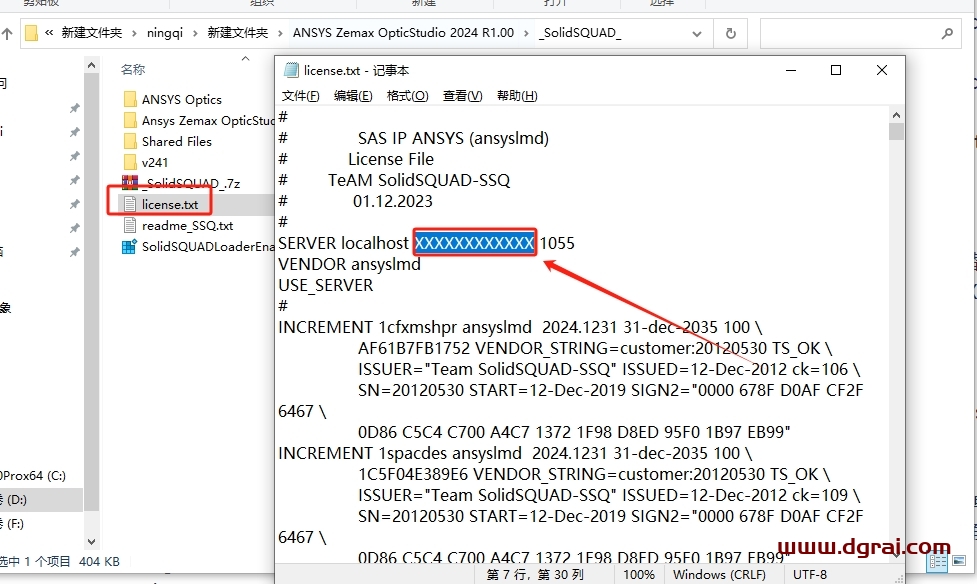Click the INCREMENT 1cfxmshpr line

click(520, 327)
